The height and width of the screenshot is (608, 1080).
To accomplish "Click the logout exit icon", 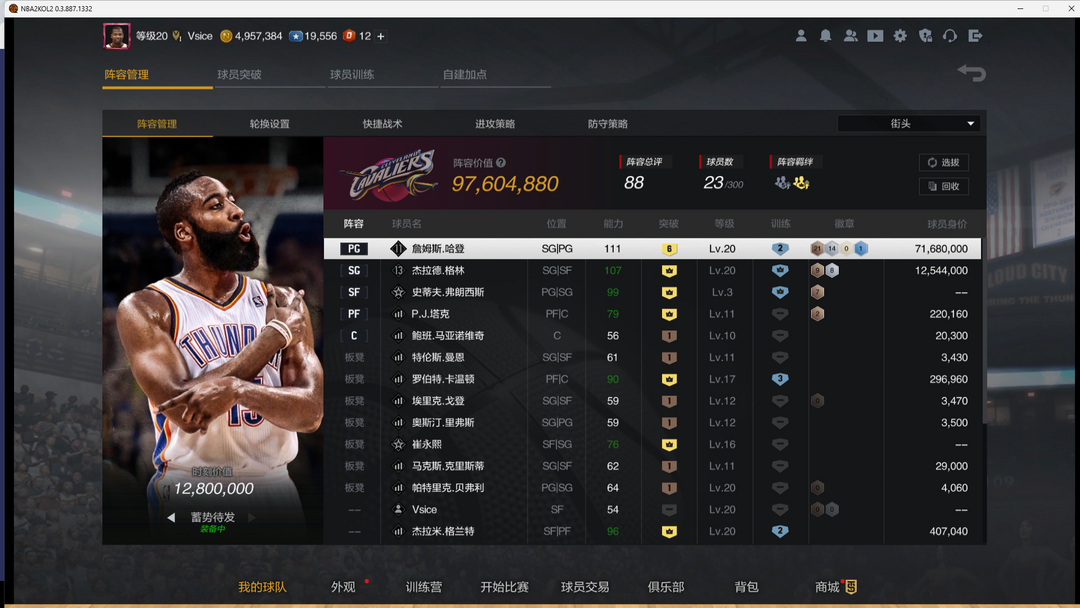I will pyautogui.click(x=975, y=36).
